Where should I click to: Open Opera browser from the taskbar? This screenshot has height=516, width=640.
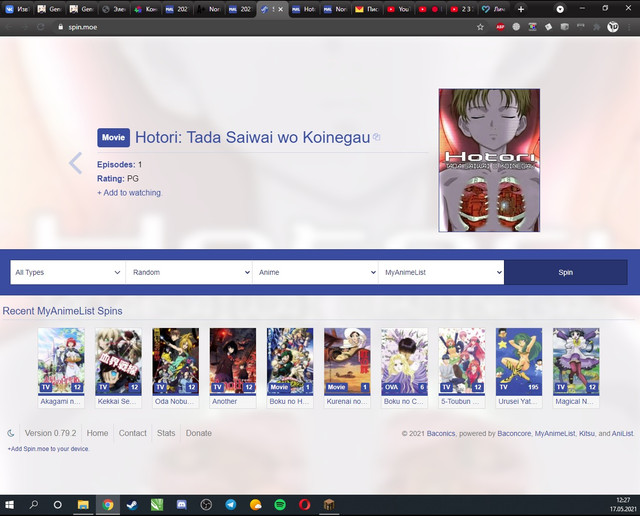(304, 504)
